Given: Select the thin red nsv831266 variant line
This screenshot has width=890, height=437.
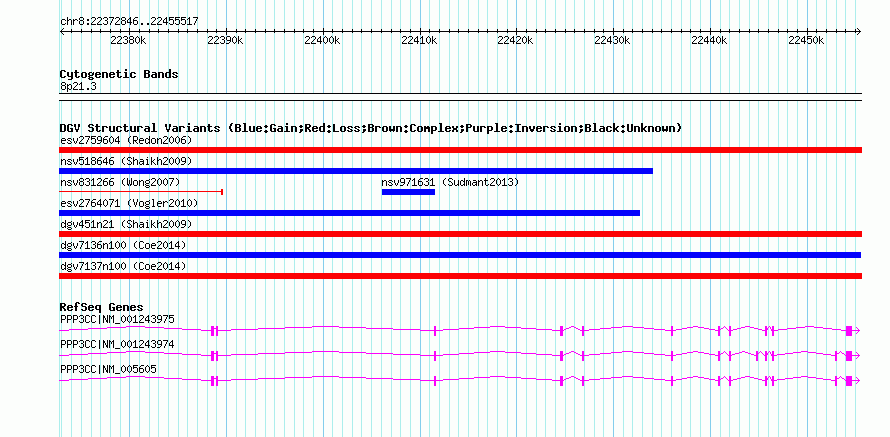Looking at the screenshot, I should pos(141,192).
